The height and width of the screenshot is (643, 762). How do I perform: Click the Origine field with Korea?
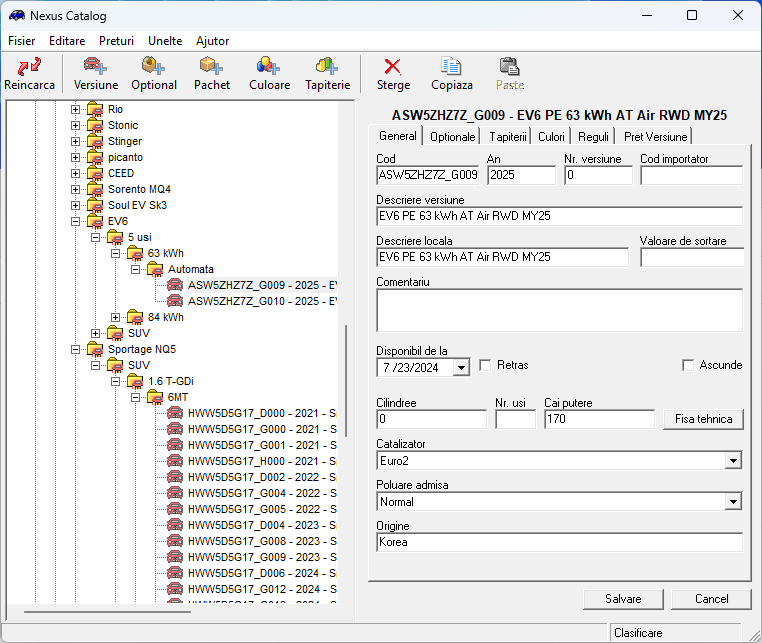coord(559,542)
